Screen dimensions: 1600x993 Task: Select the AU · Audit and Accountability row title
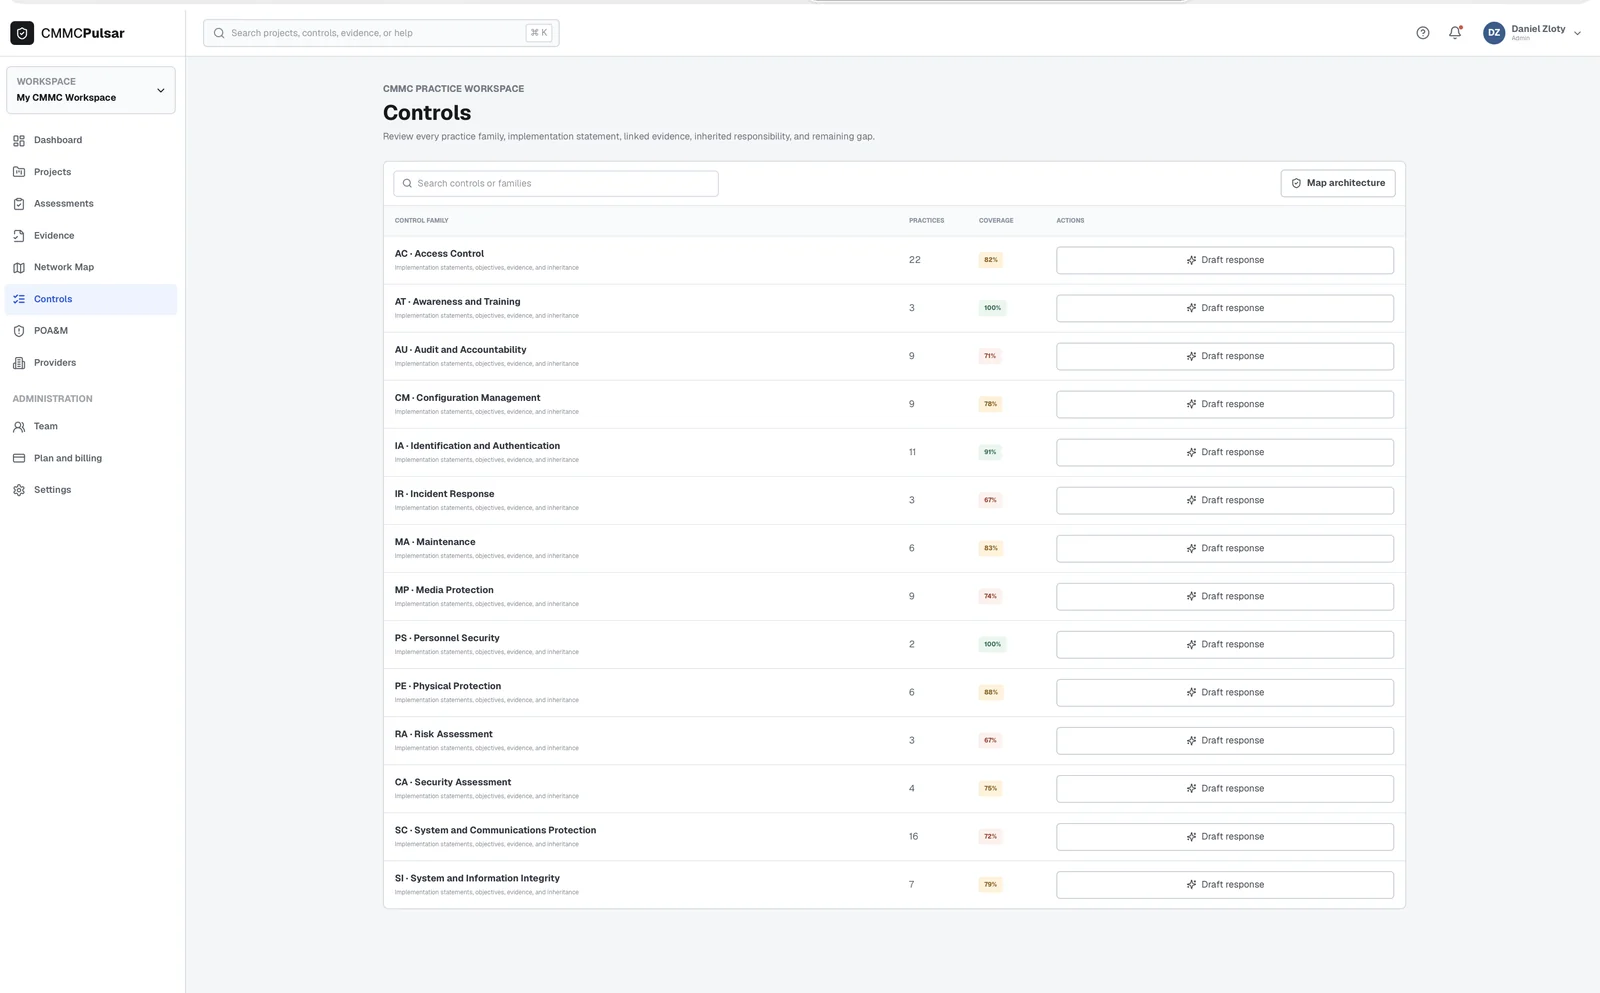[x=460, y=350]
